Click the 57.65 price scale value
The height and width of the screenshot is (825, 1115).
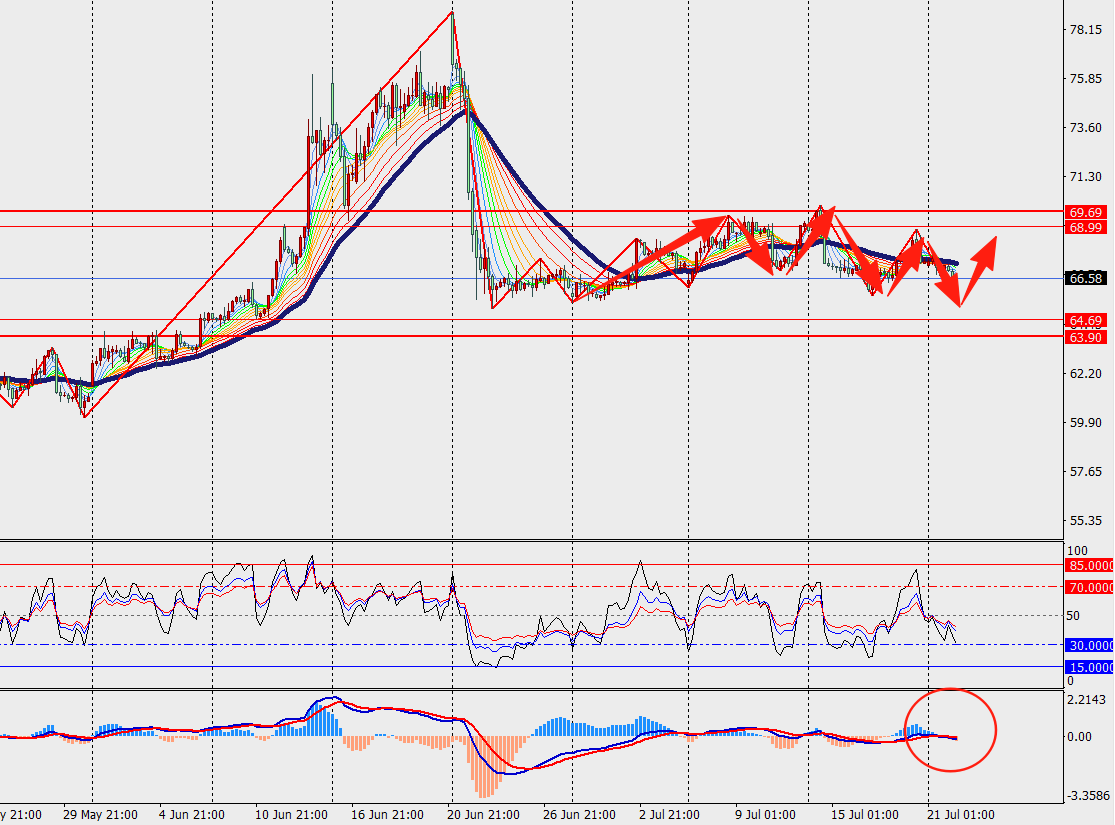click(1086, 472)
